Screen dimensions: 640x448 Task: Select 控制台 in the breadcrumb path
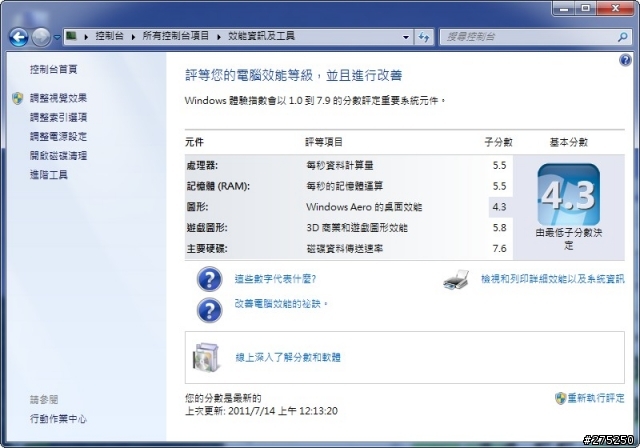109,36
